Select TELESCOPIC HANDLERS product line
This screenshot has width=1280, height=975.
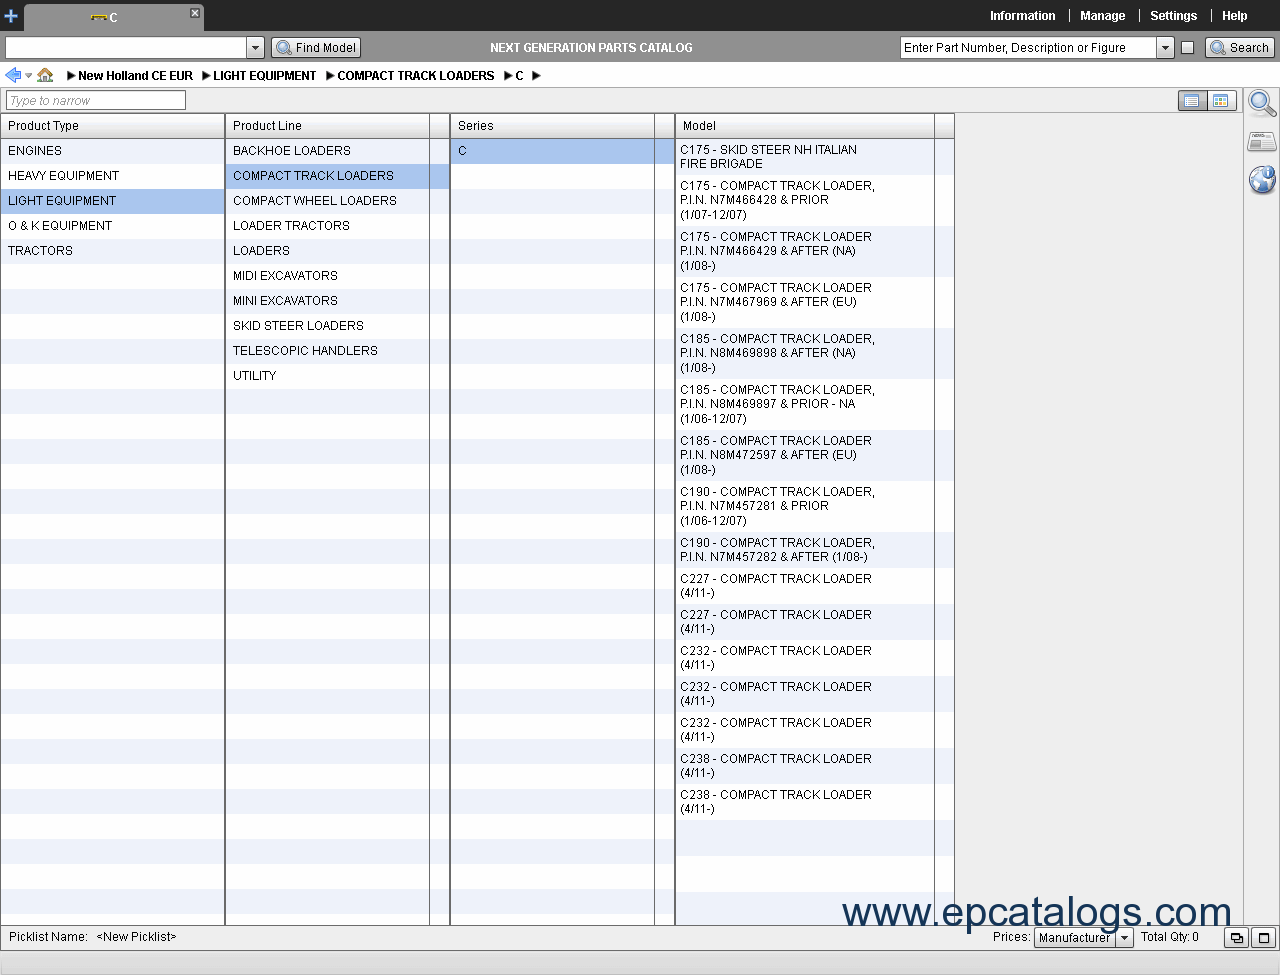point(338,351)
